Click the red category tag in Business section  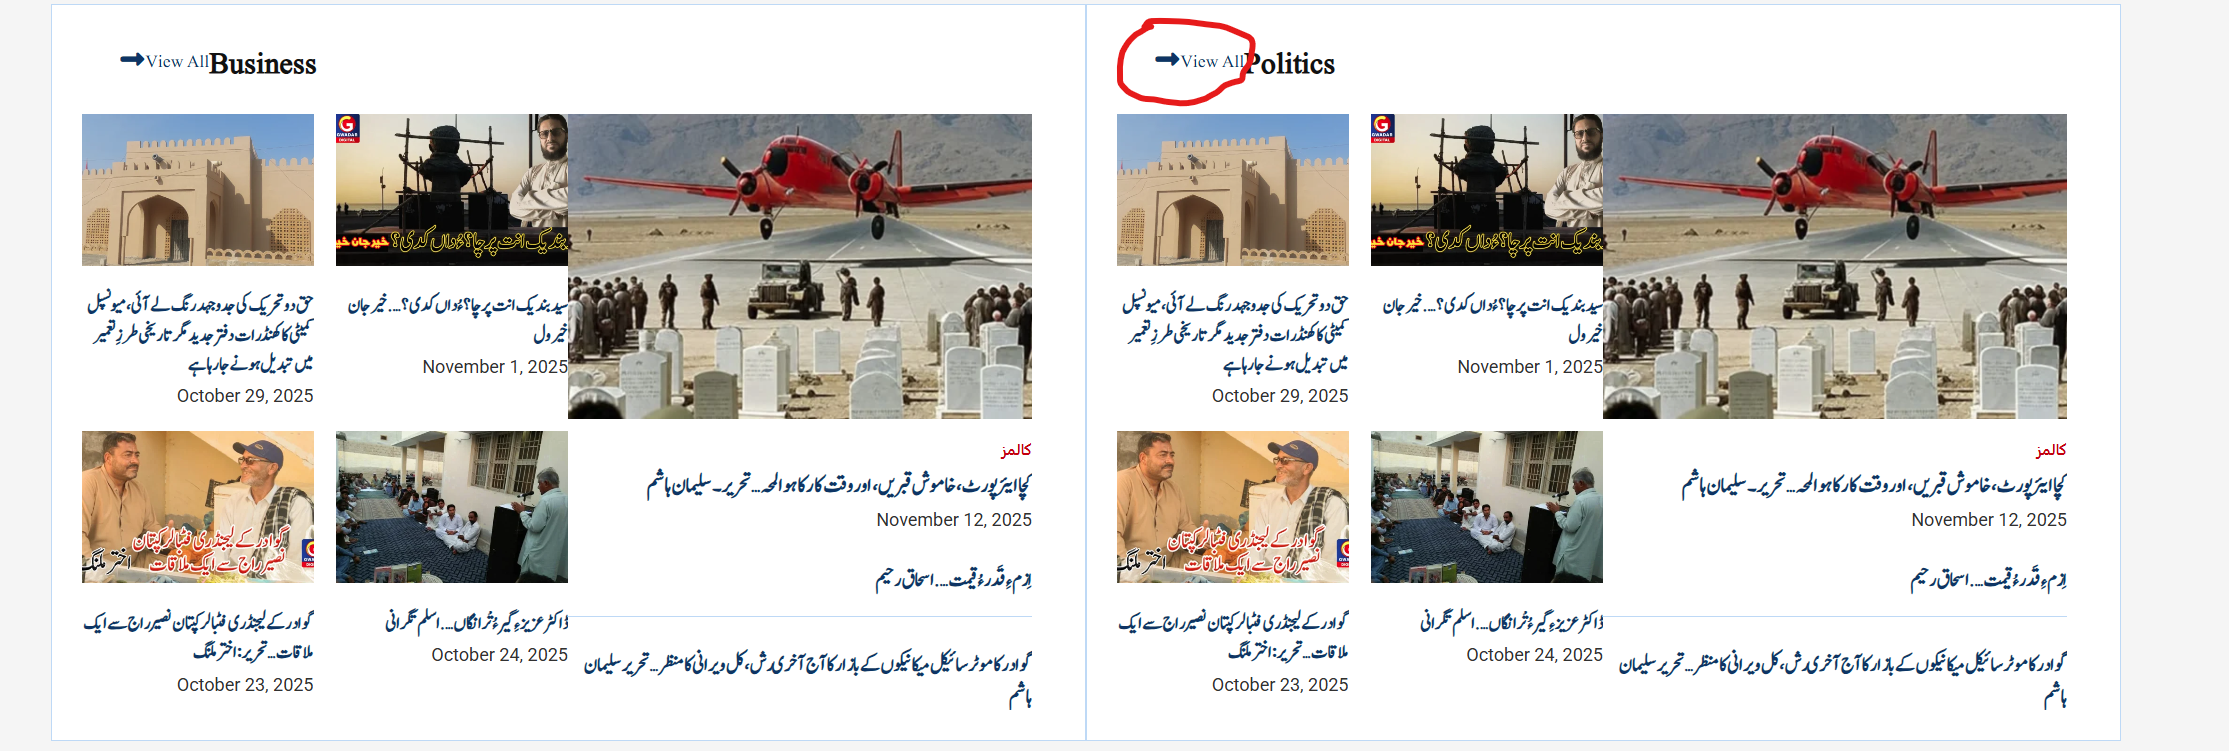(1016, 450)
